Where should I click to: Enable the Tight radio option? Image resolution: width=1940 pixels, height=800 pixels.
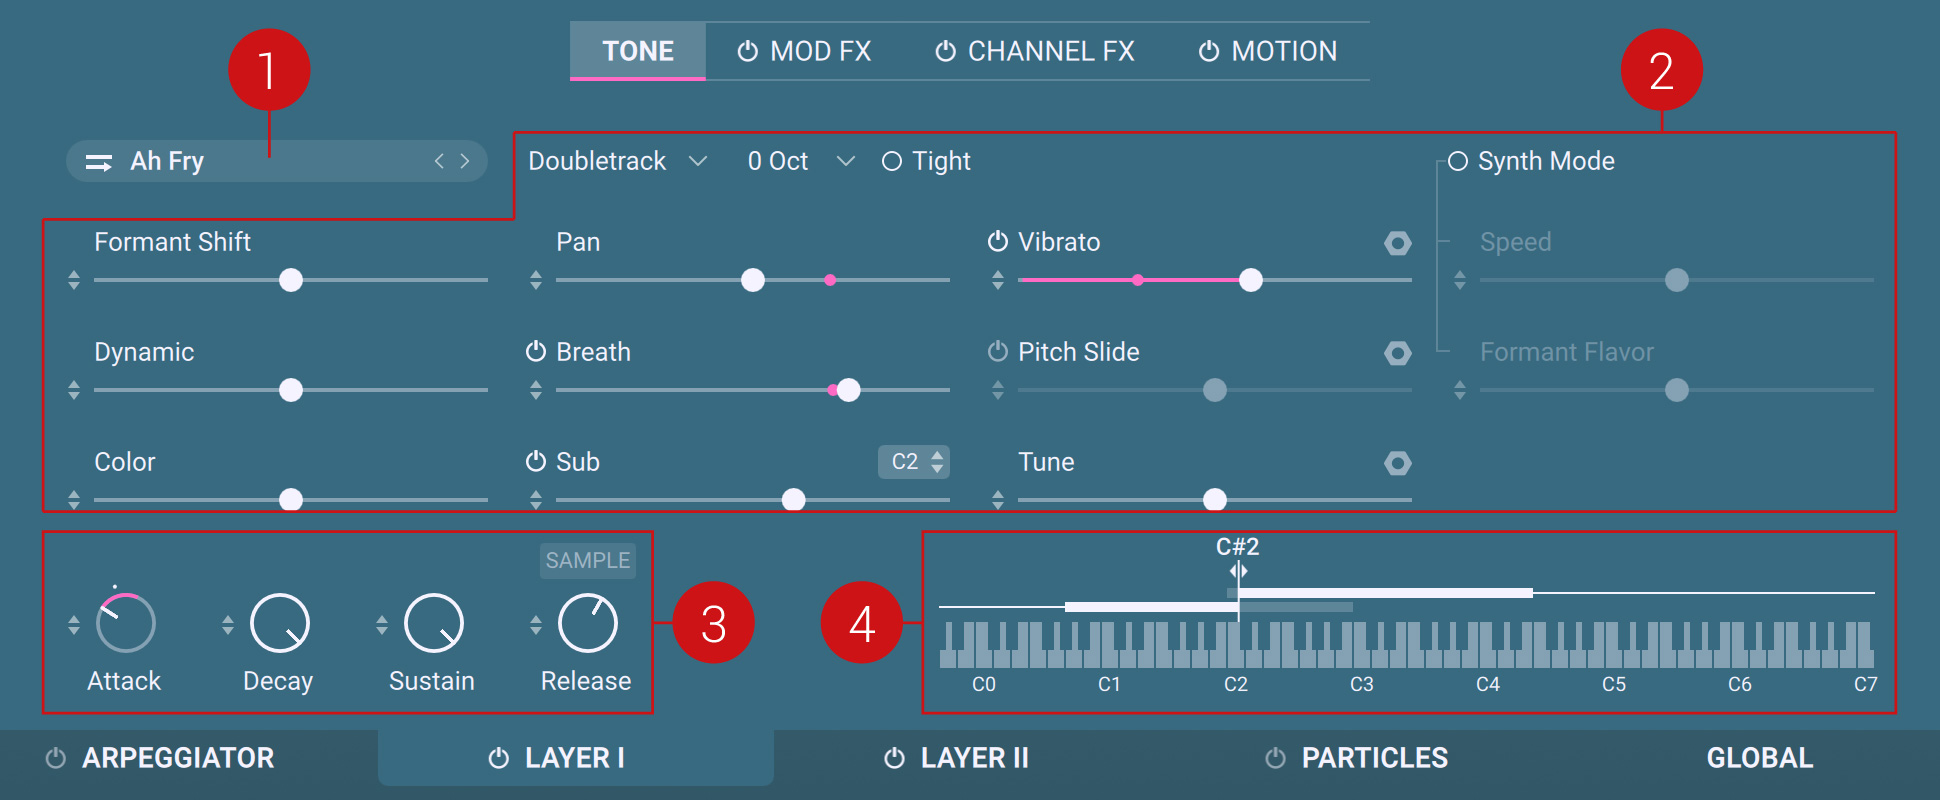892,162
